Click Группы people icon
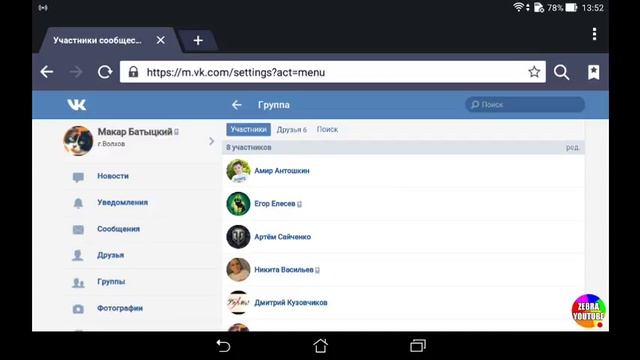The height and width of the screenshot is (360, 640). pos(78,282)
